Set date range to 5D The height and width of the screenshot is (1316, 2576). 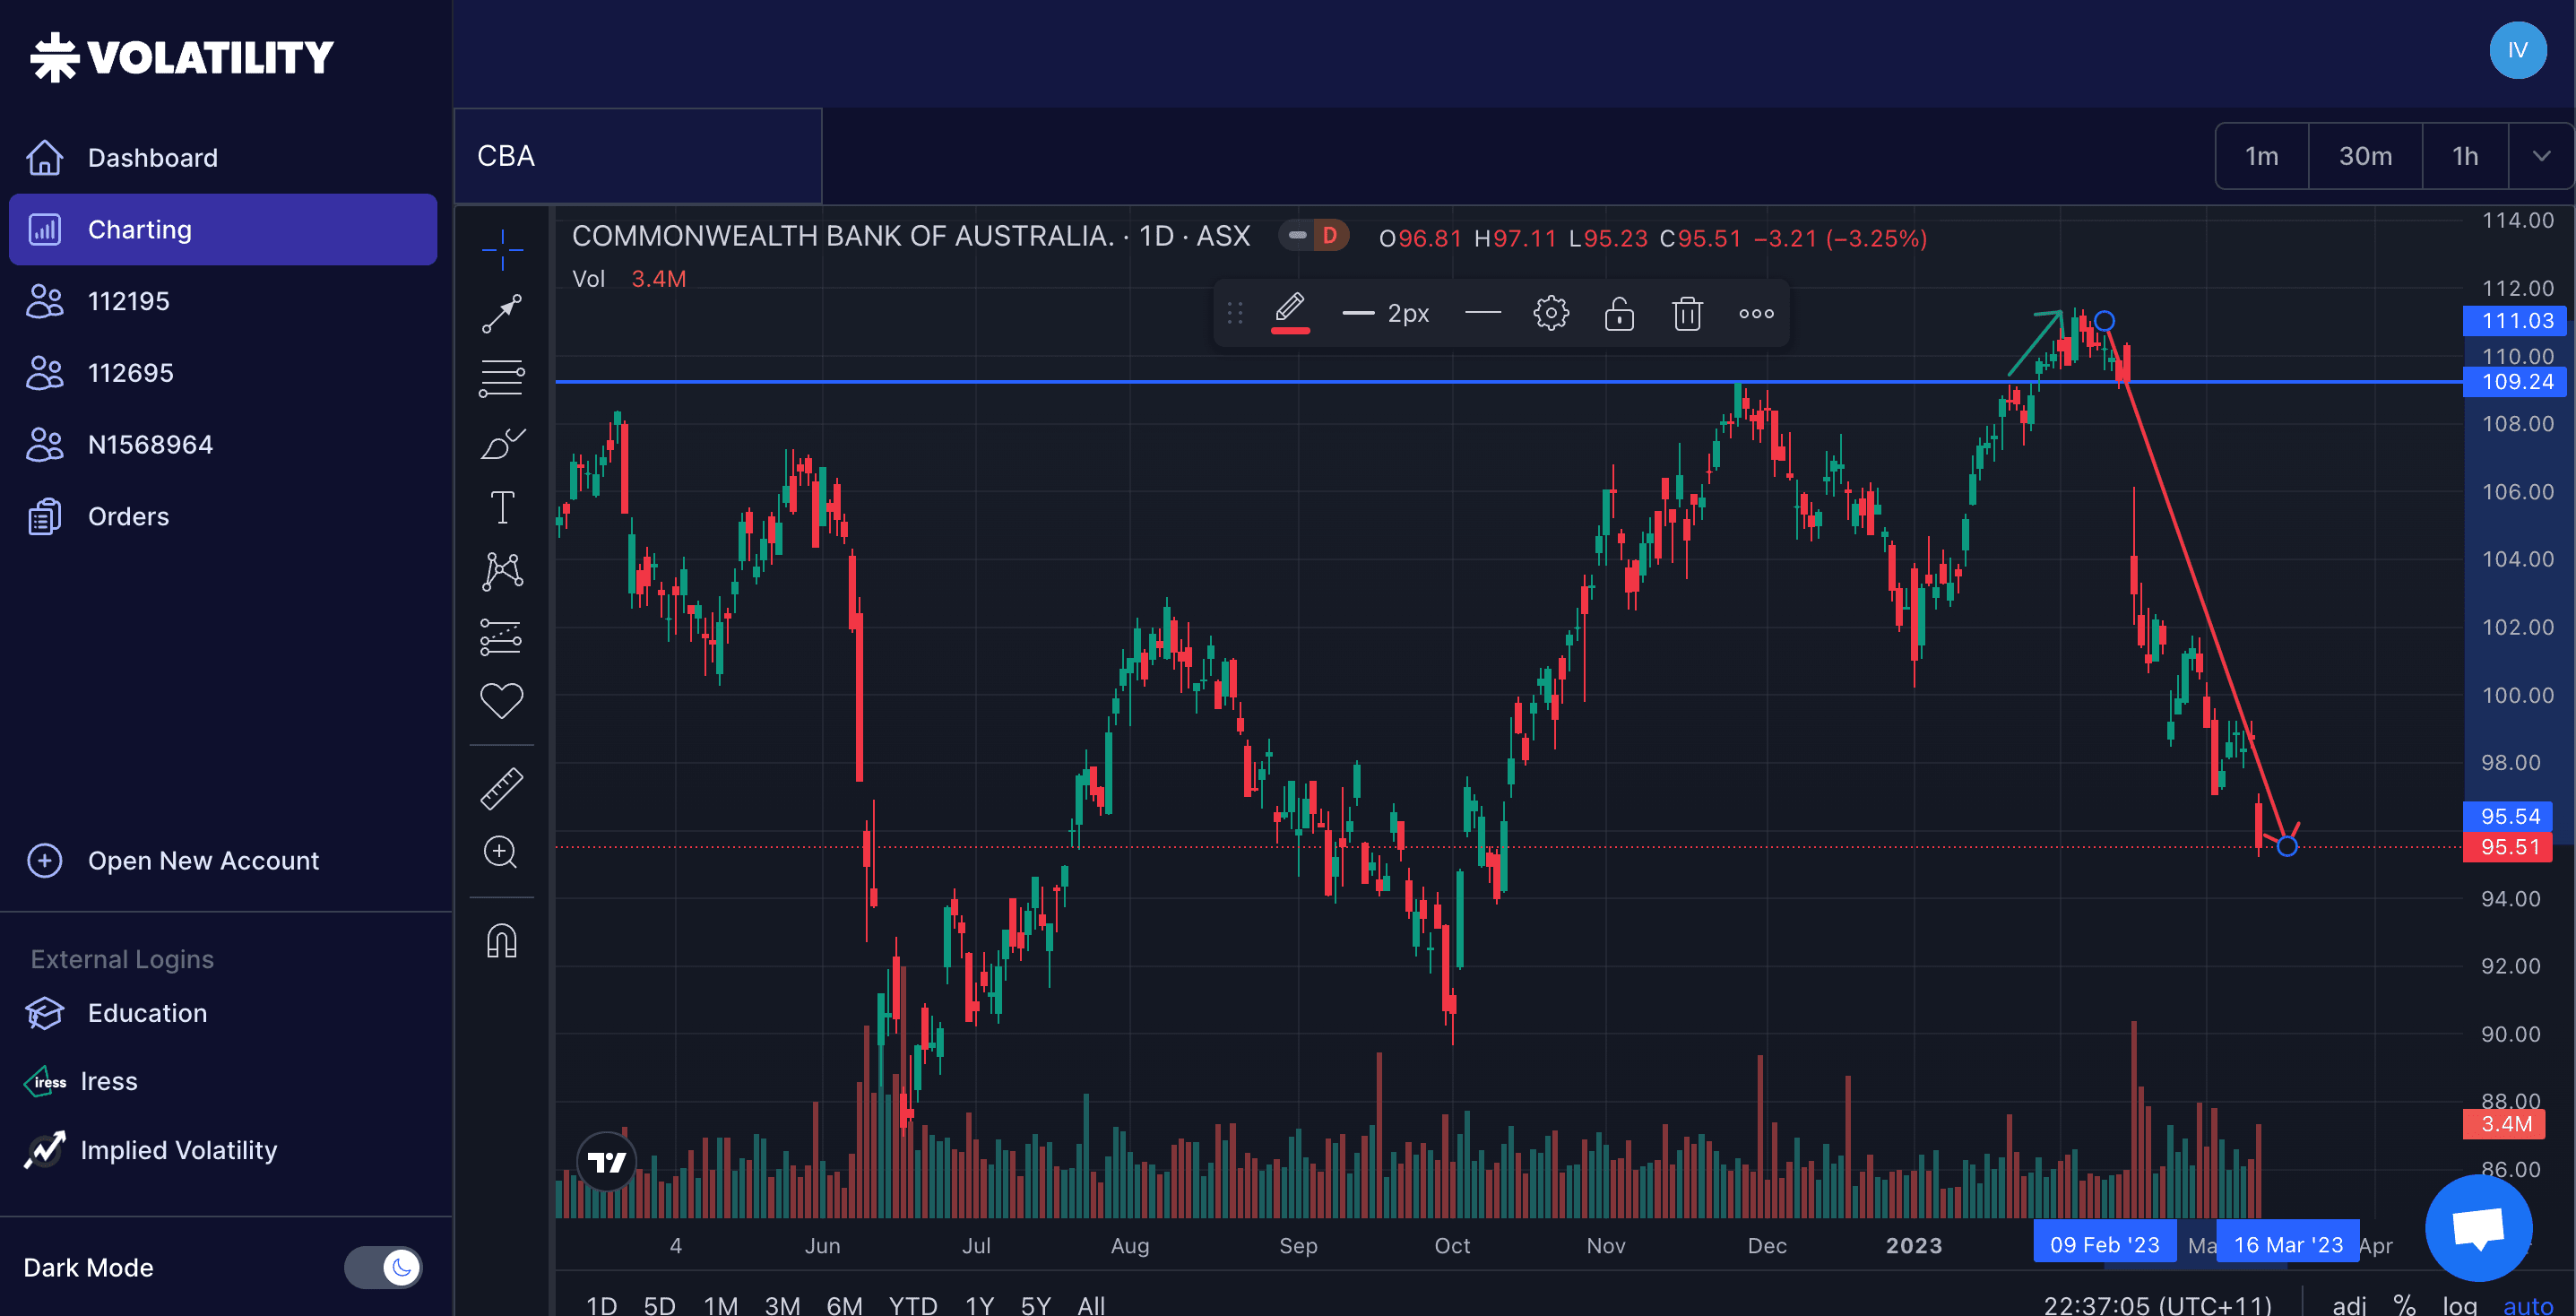[659, 1304]
